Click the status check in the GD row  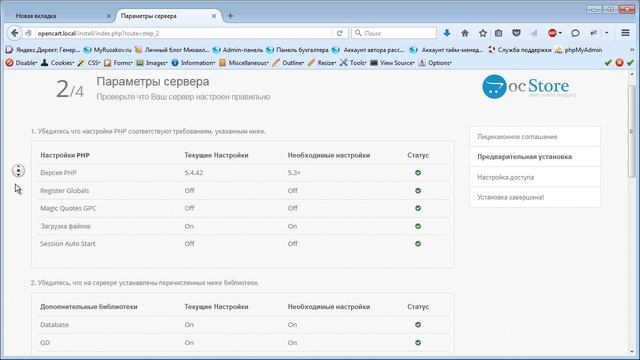(418, 343)
